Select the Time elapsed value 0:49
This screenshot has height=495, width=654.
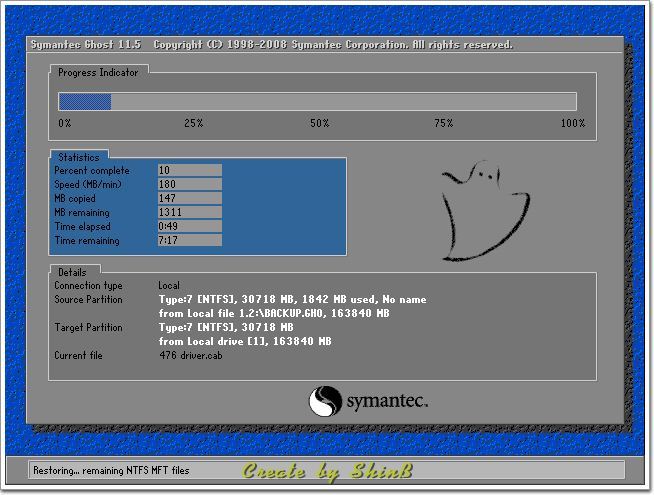(190, 226)
